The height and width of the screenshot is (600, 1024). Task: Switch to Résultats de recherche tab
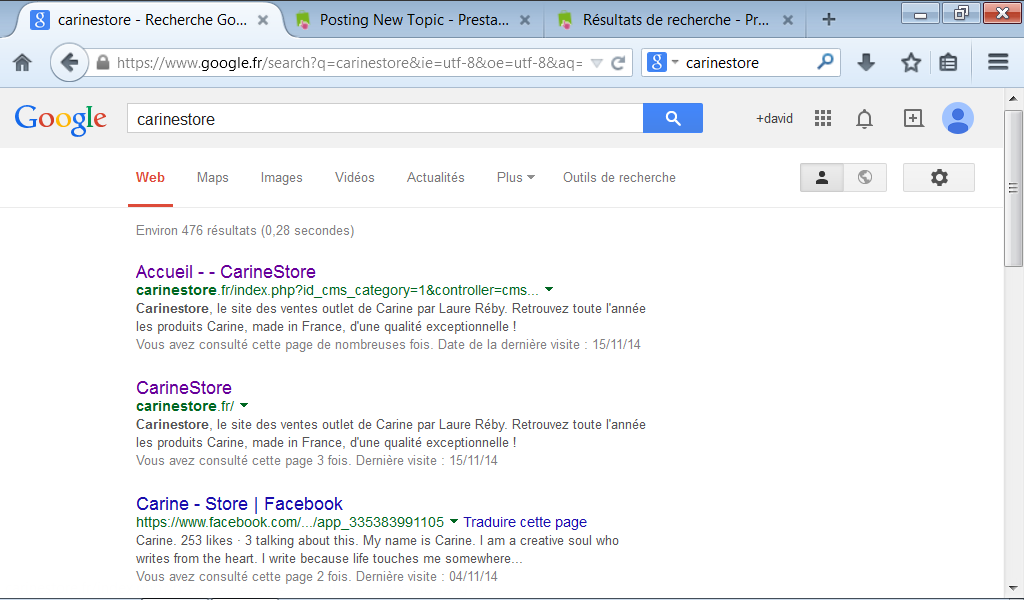(676, 20)
